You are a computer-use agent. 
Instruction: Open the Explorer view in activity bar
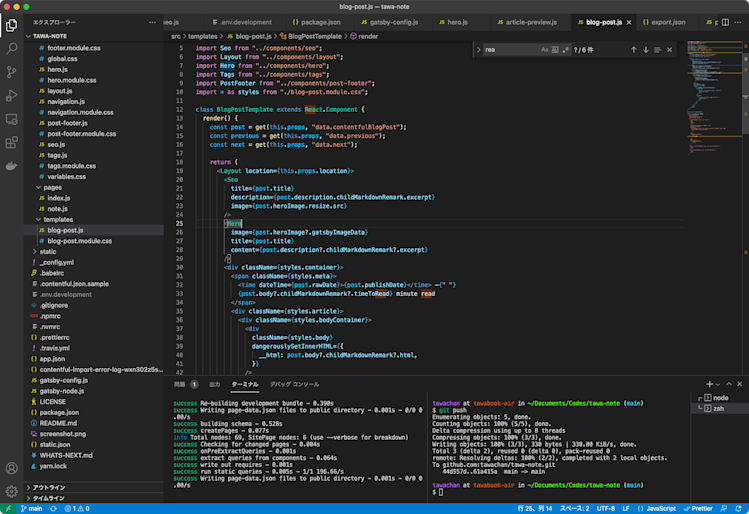pos(11,25)
